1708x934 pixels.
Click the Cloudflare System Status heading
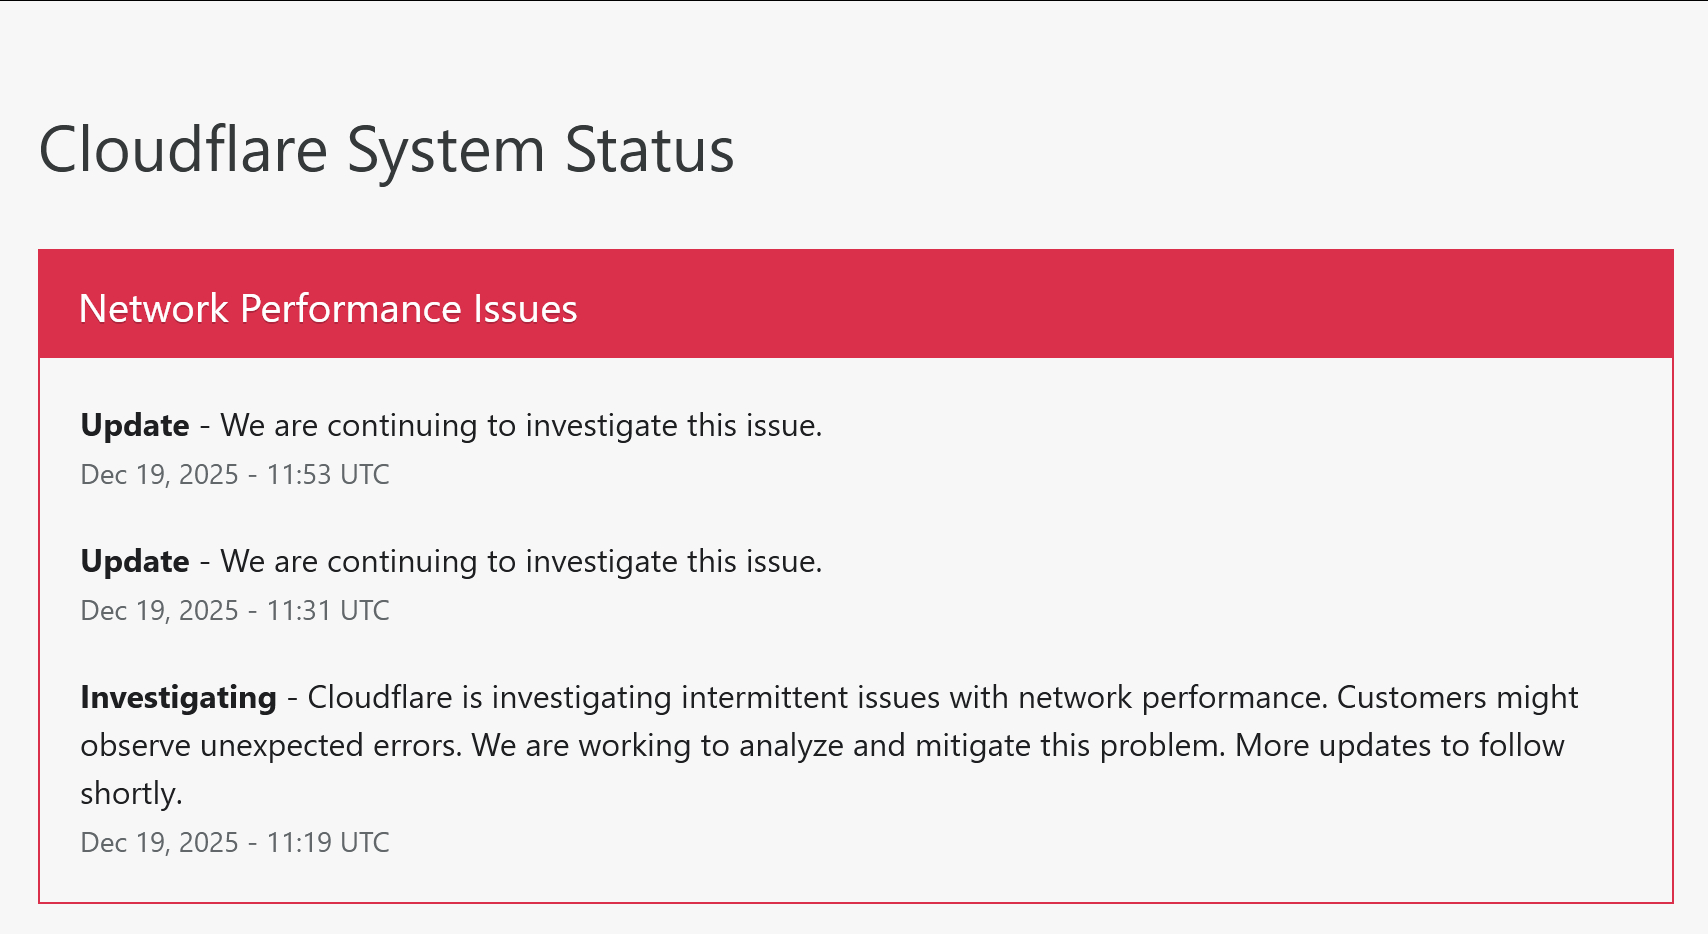[386, 151]
